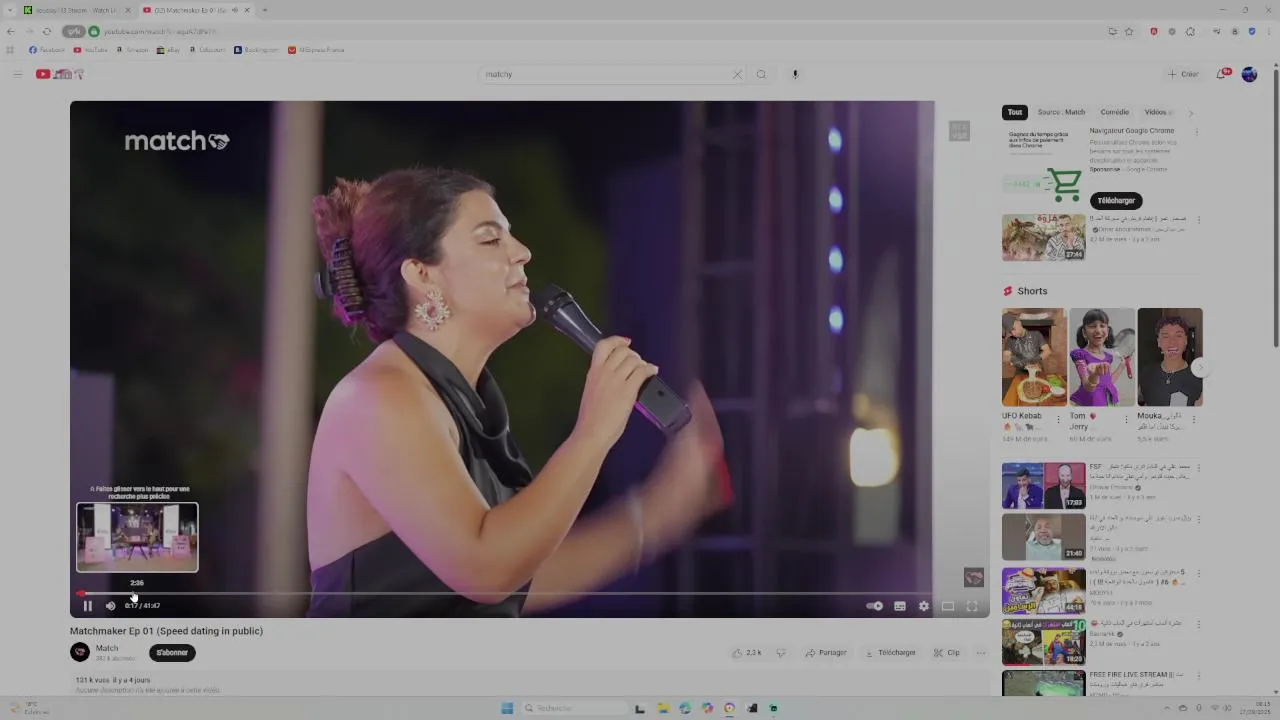The width and height of the screenshot is (1280, 720).
Task: Download video via Télécharger under player
Action: [x=891, y=653]
